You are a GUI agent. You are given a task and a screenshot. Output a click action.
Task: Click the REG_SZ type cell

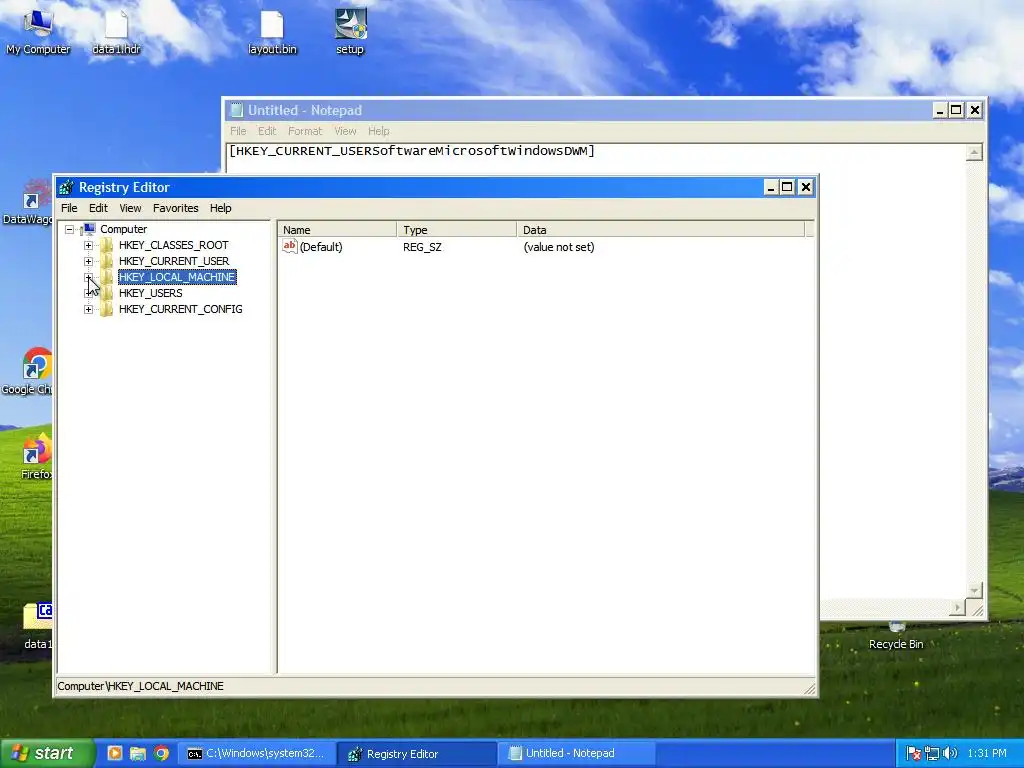[423, 247]
